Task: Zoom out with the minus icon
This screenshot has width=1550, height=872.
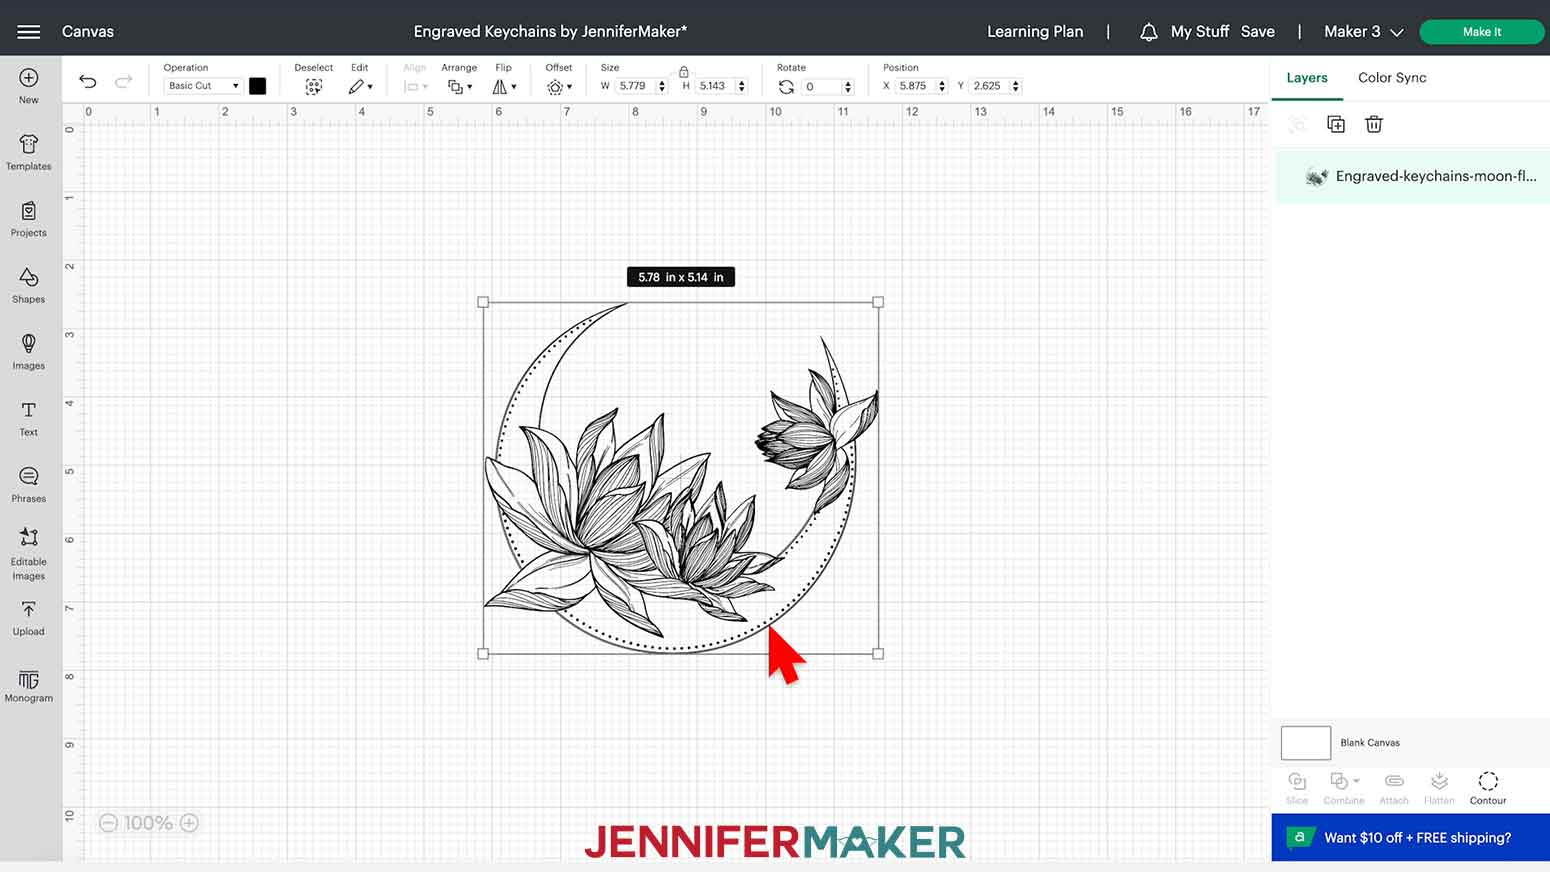Action: (x=108, y=823)
